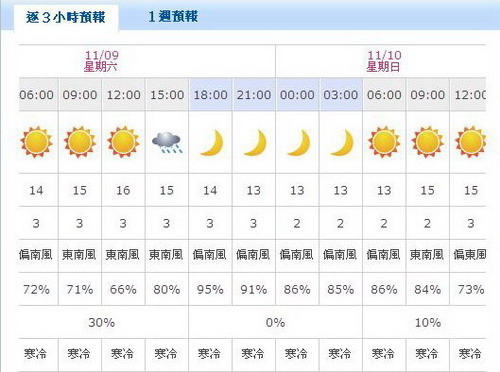Click the 15:00 time column header
The image size is (500, 372).
[x=167, y=95]
